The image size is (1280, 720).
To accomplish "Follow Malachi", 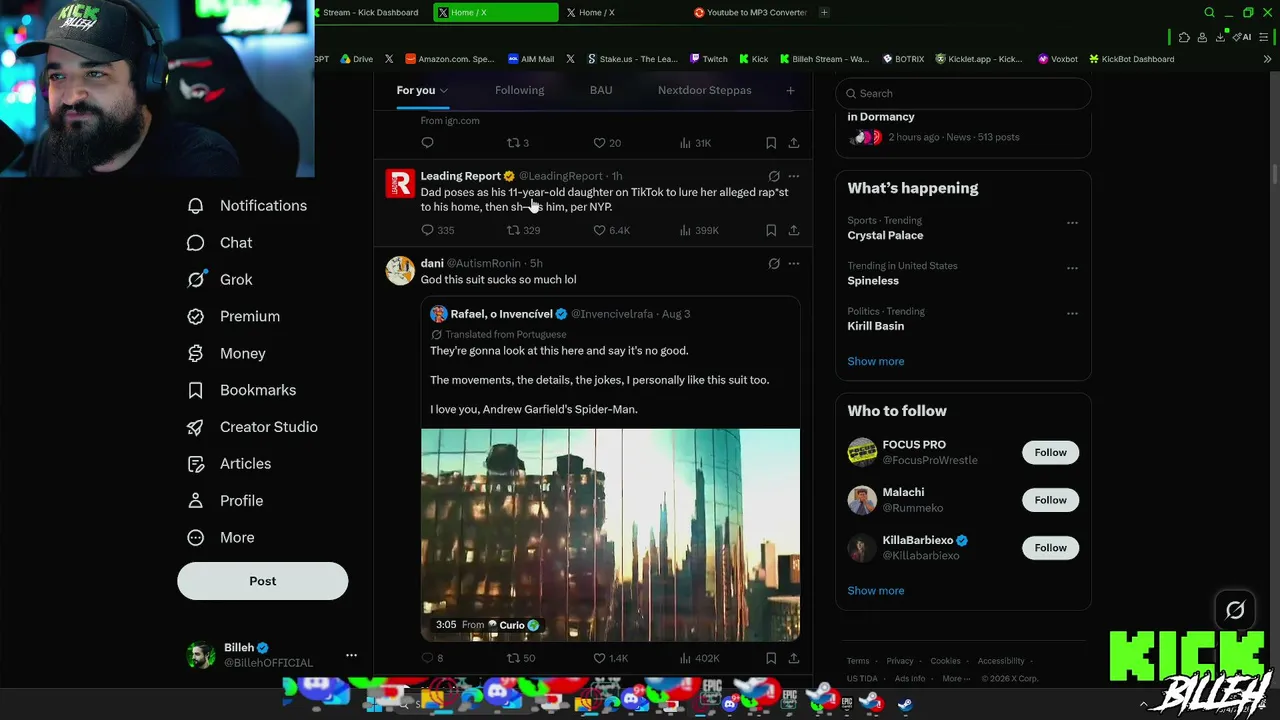I will click(x=1050, y=500).
